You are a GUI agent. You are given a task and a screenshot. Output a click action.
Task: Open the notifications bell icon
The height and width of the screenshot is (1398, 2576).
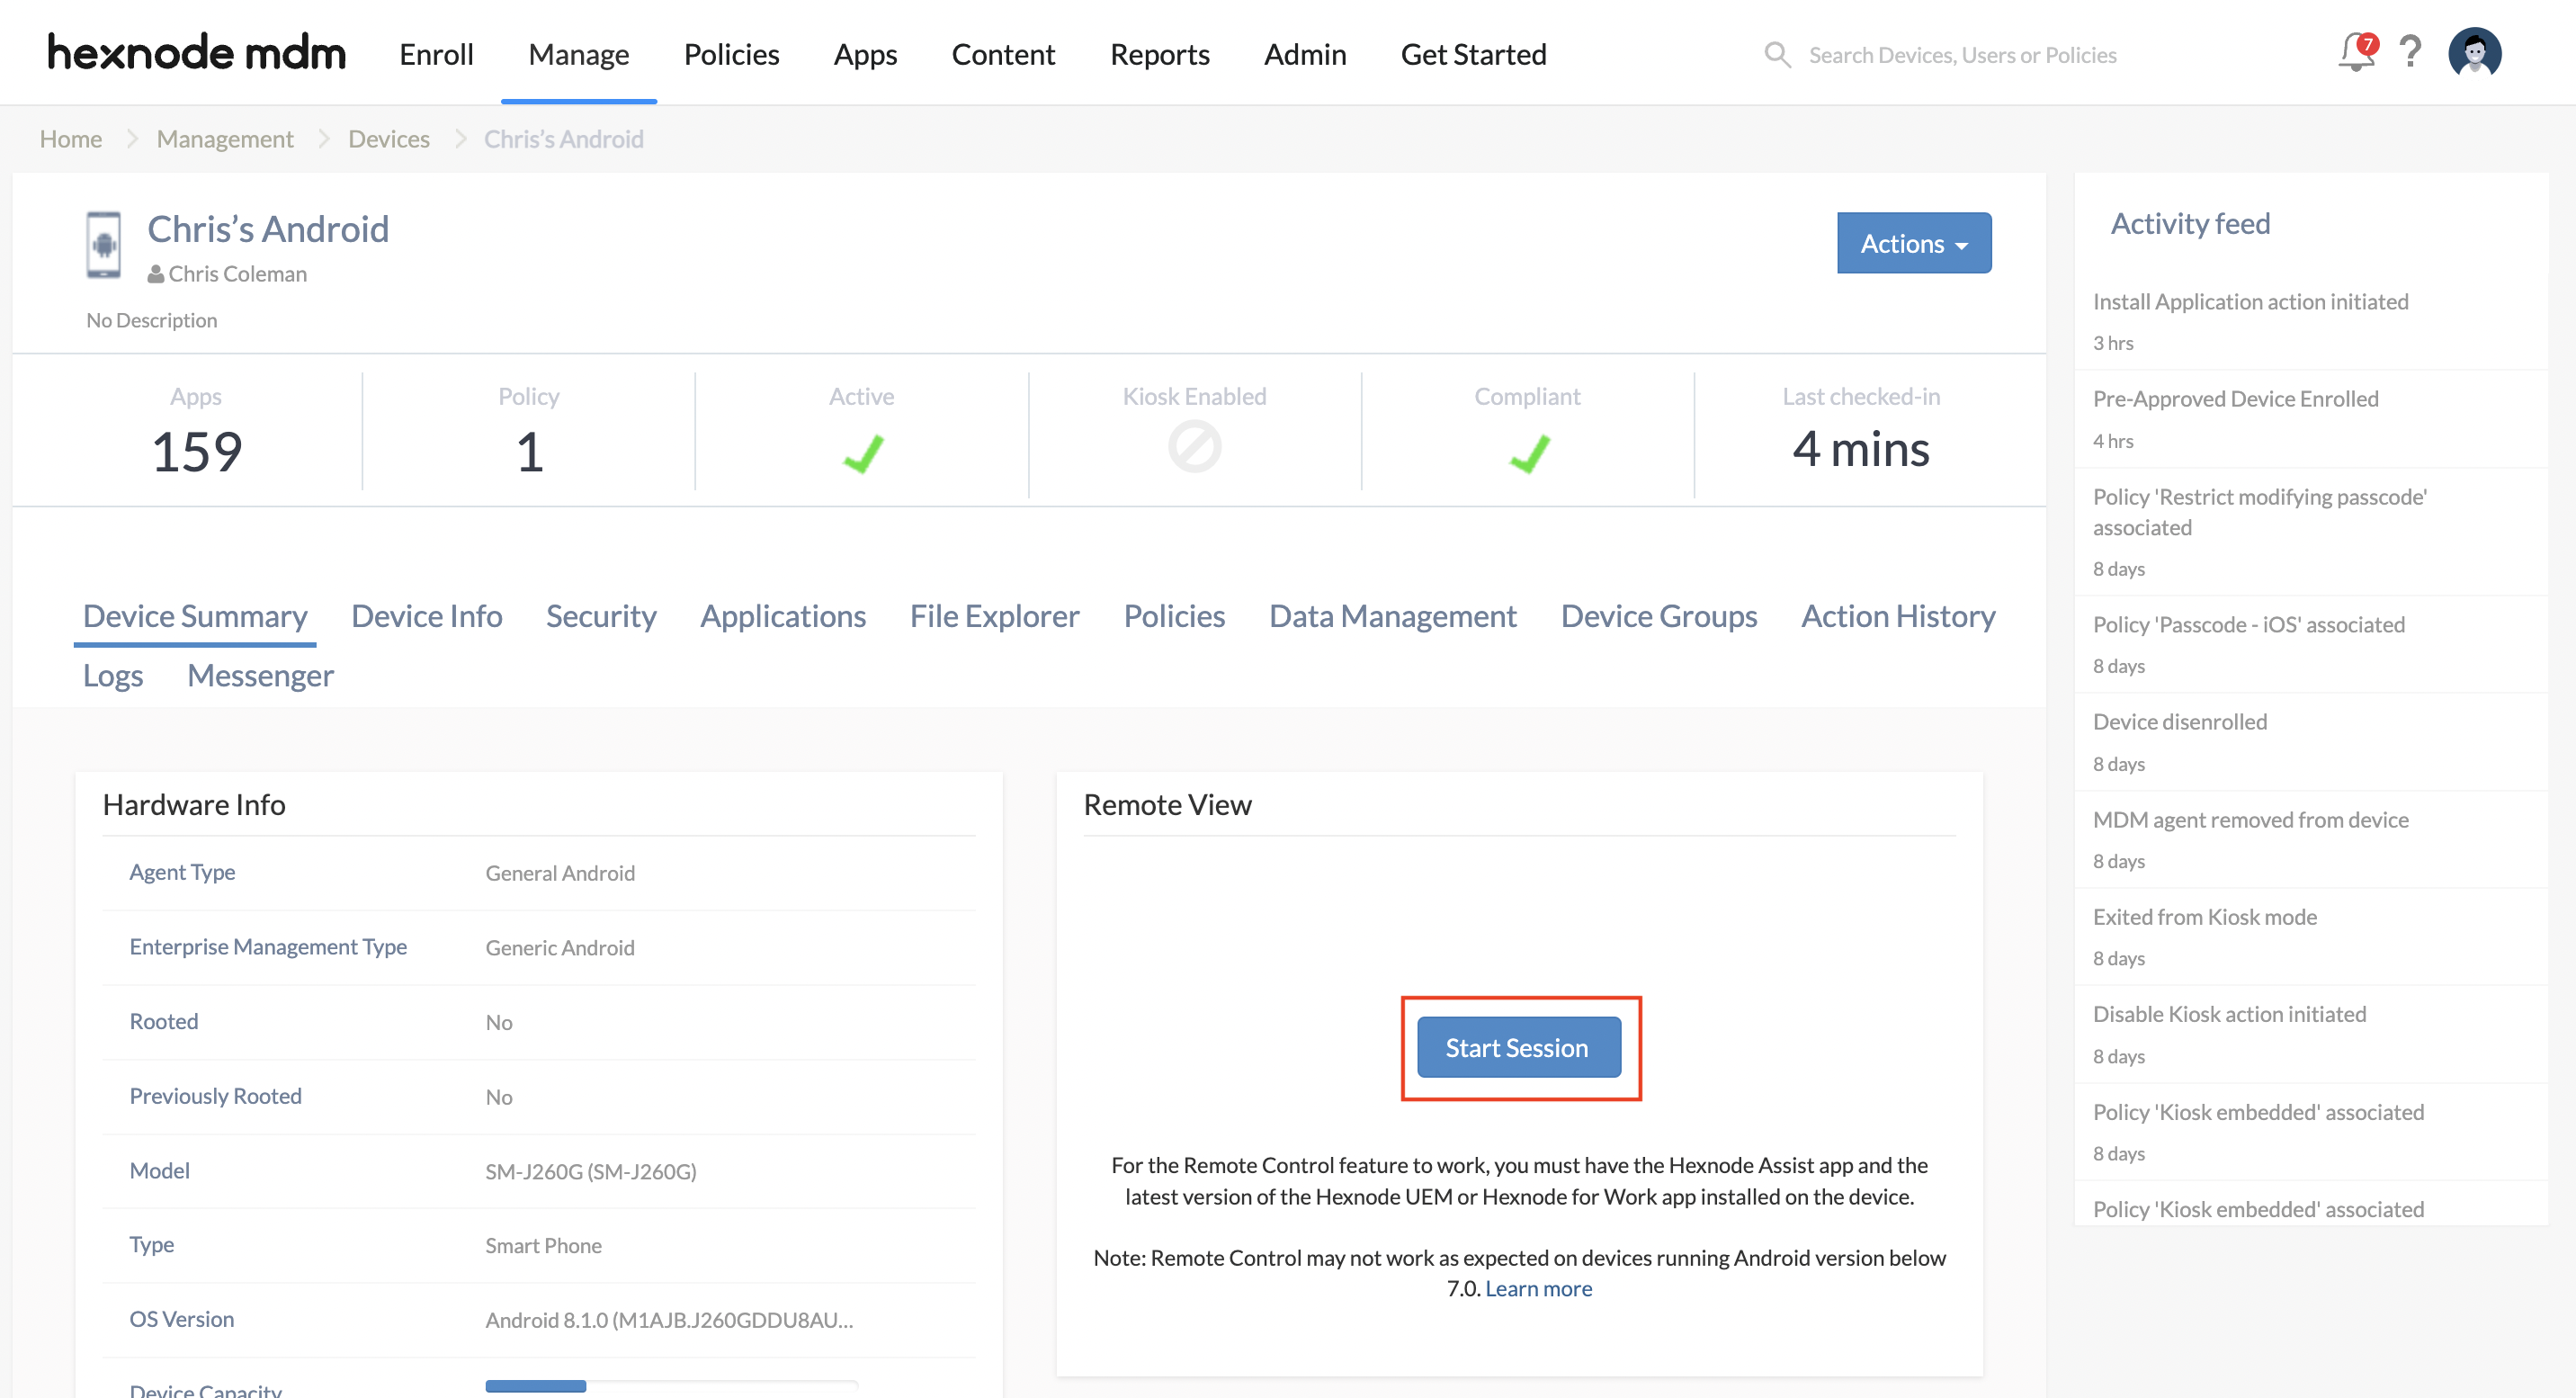click(2356, 52)
